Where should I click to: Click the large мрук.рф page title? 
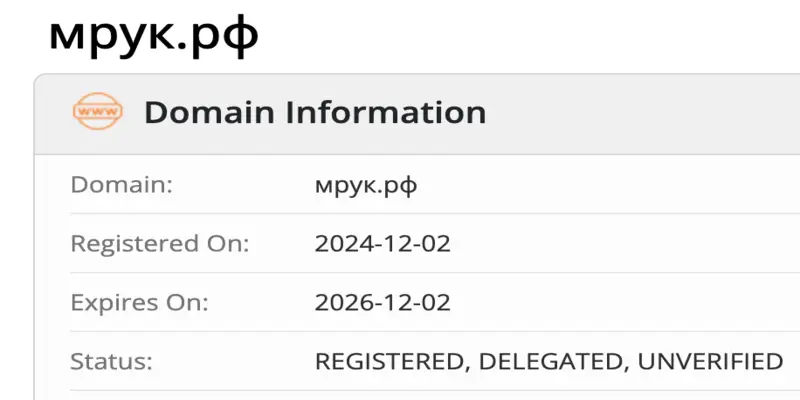click(154, 34)
